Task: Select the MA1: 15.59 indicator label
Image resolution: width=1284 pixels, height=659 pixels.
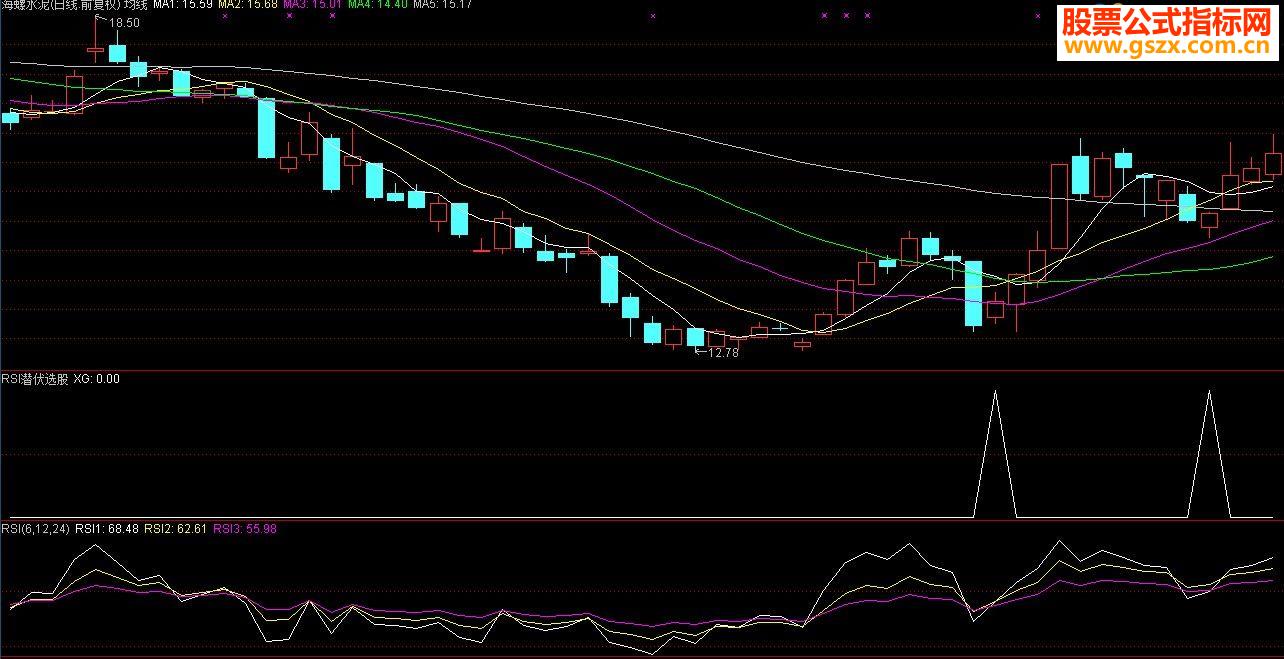Action: point(182,5)
